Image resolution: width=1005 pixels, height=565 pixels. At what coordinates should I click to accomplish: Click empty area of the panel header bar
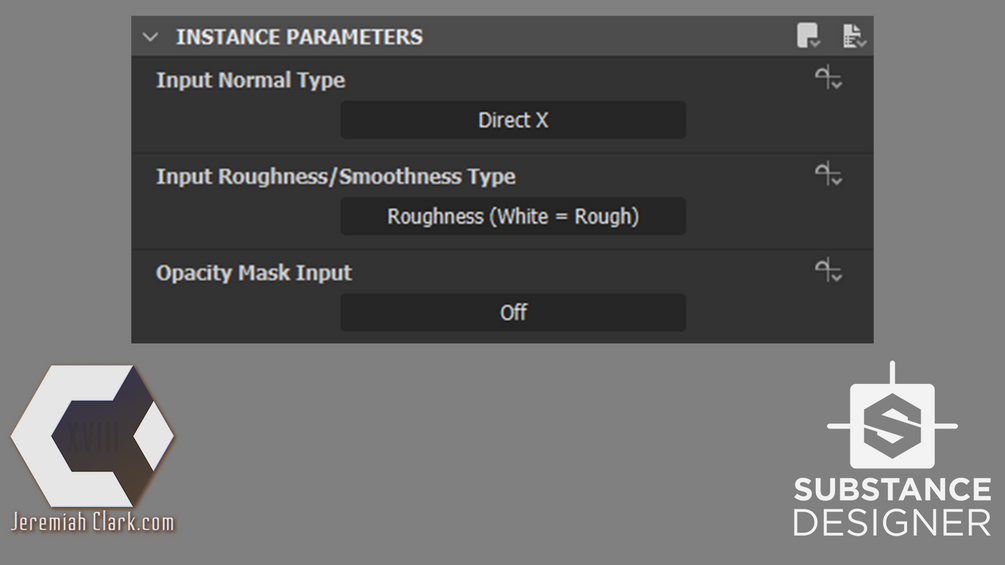600,37
